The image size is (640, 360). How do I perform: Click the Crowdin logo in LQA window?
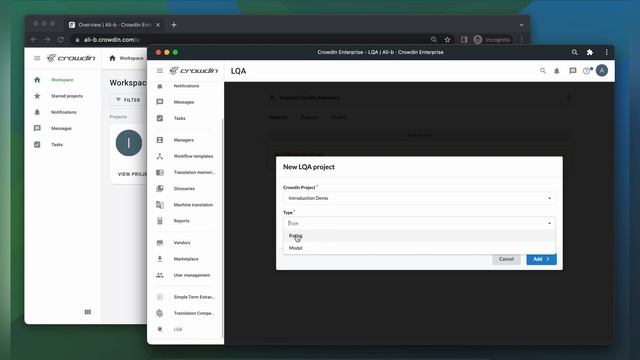[194, 71]
